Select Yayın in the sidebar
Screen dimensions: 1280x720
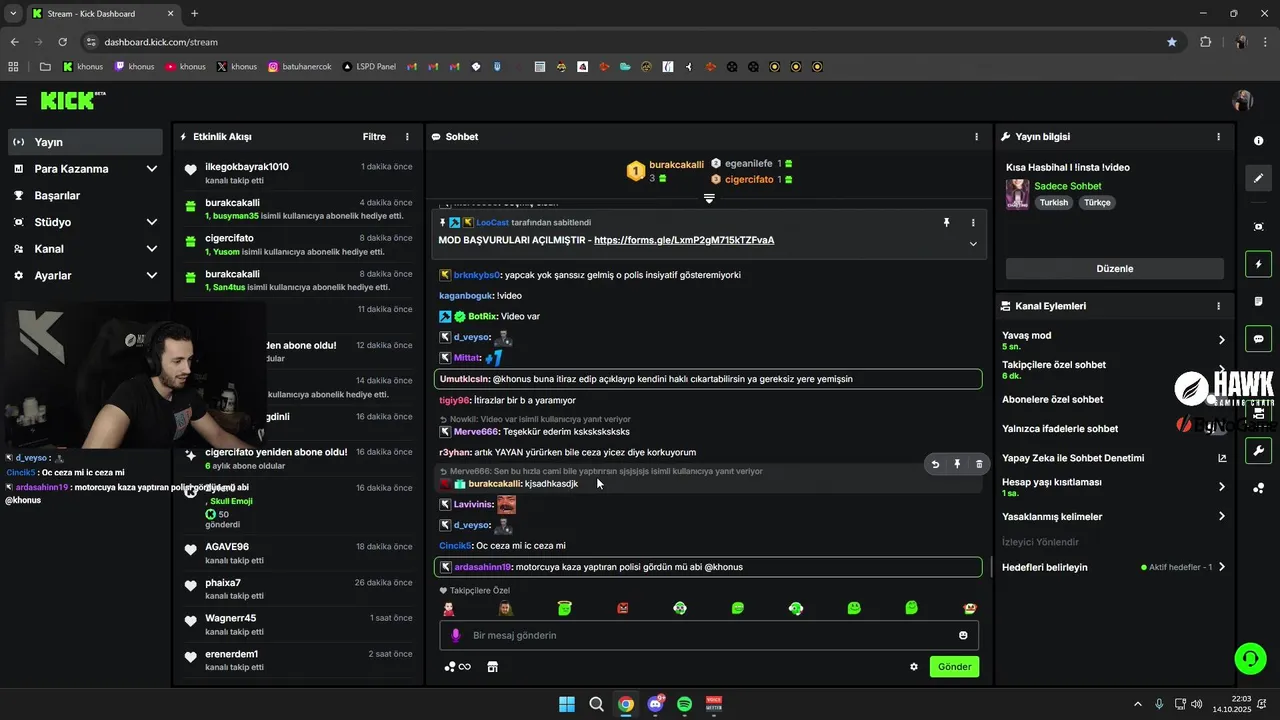(85, 142)
